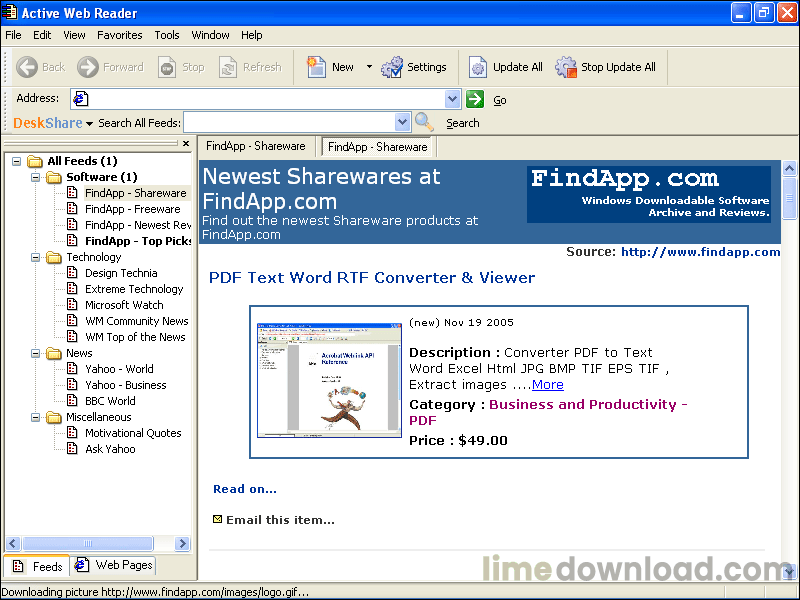Click the New feed icon
Image resolution: width=800 pixels, height=600 pixels.
coord(316,67)
